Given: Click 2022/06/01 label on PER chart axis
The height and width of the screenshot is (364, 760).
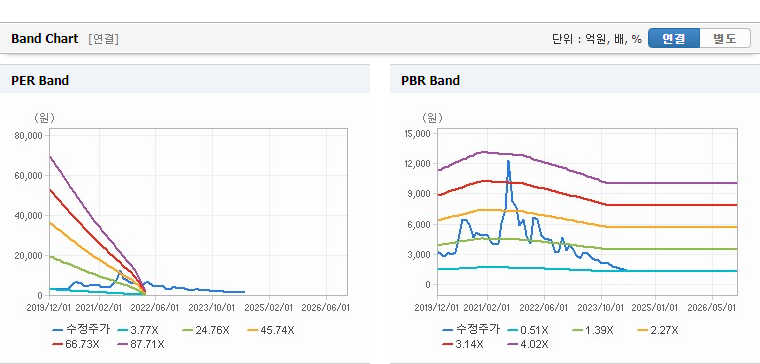Looking at the screenshot, I should coord(155,307).
